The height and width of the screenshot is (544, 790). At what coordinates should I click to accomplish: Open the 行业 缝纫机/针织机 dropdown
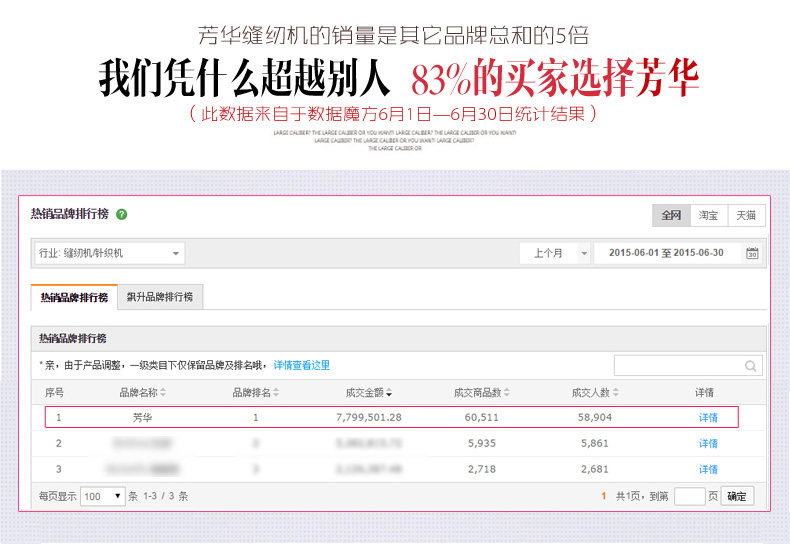click(x=109, y=253)
